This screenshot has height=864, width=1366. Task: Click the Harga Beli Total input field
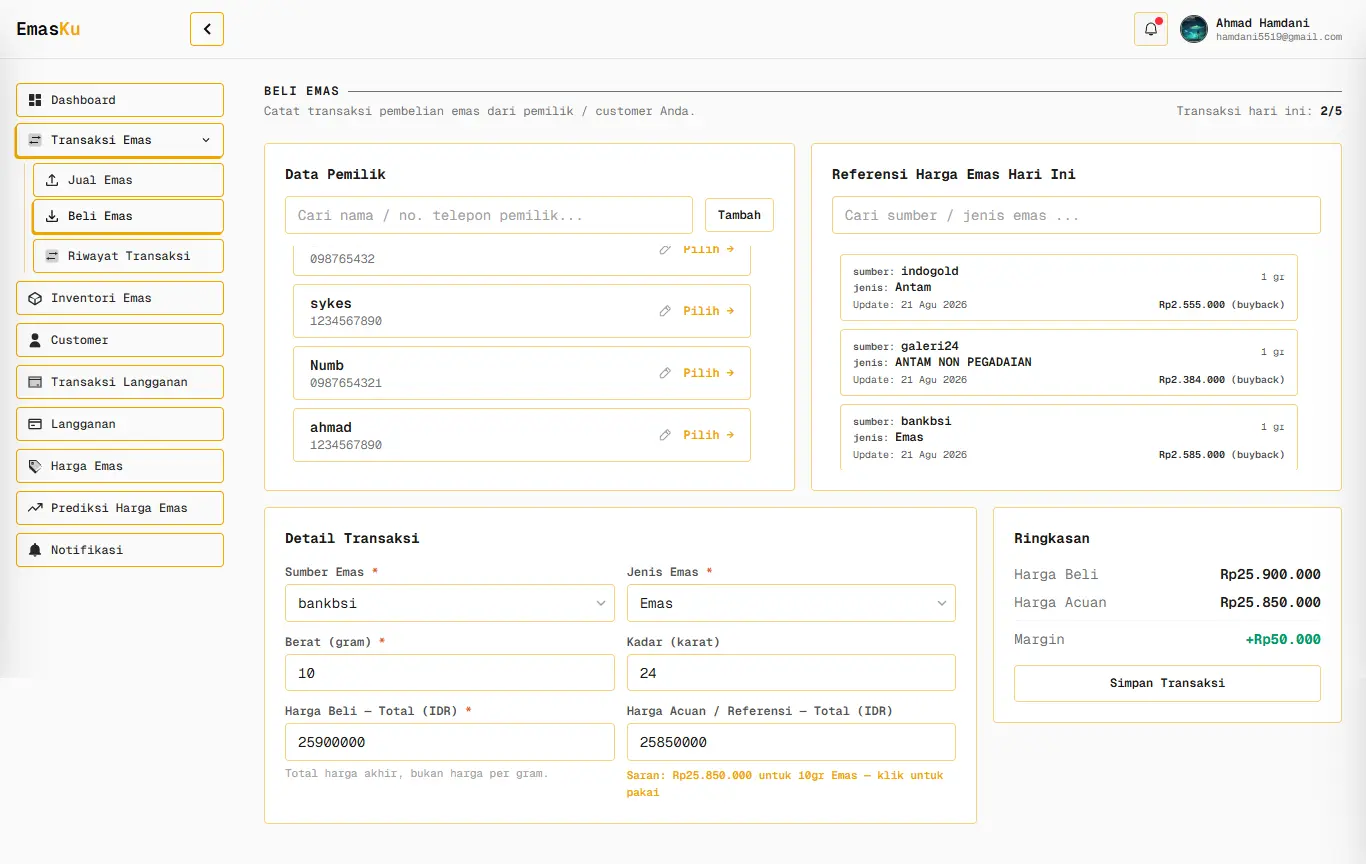tap(450, 742)
